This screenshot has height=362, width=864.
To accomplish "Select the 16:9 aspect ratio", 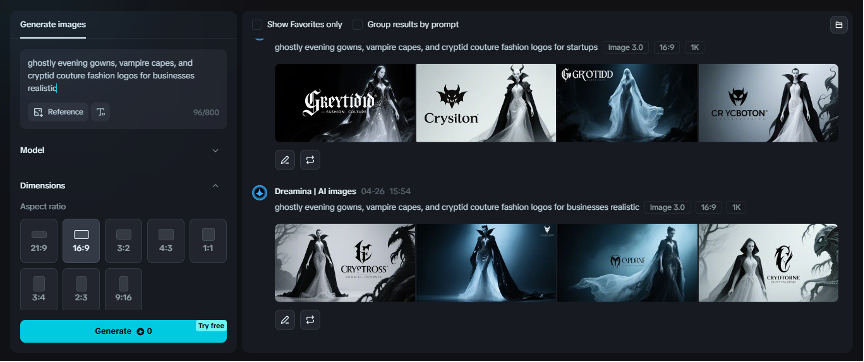I will 81,241.
